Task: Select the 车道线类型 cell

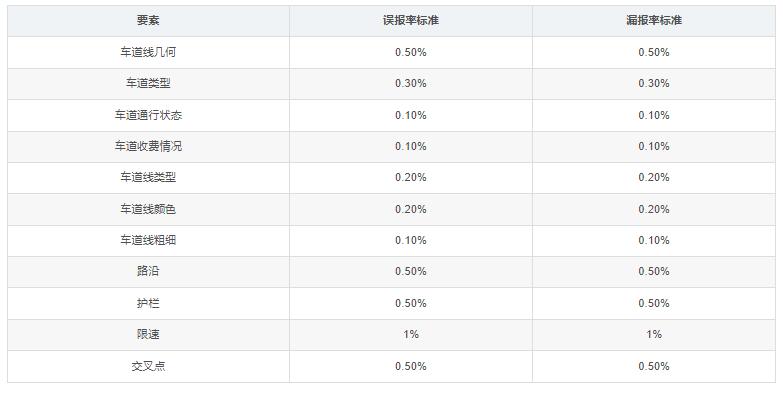Action: click(148, 177)
